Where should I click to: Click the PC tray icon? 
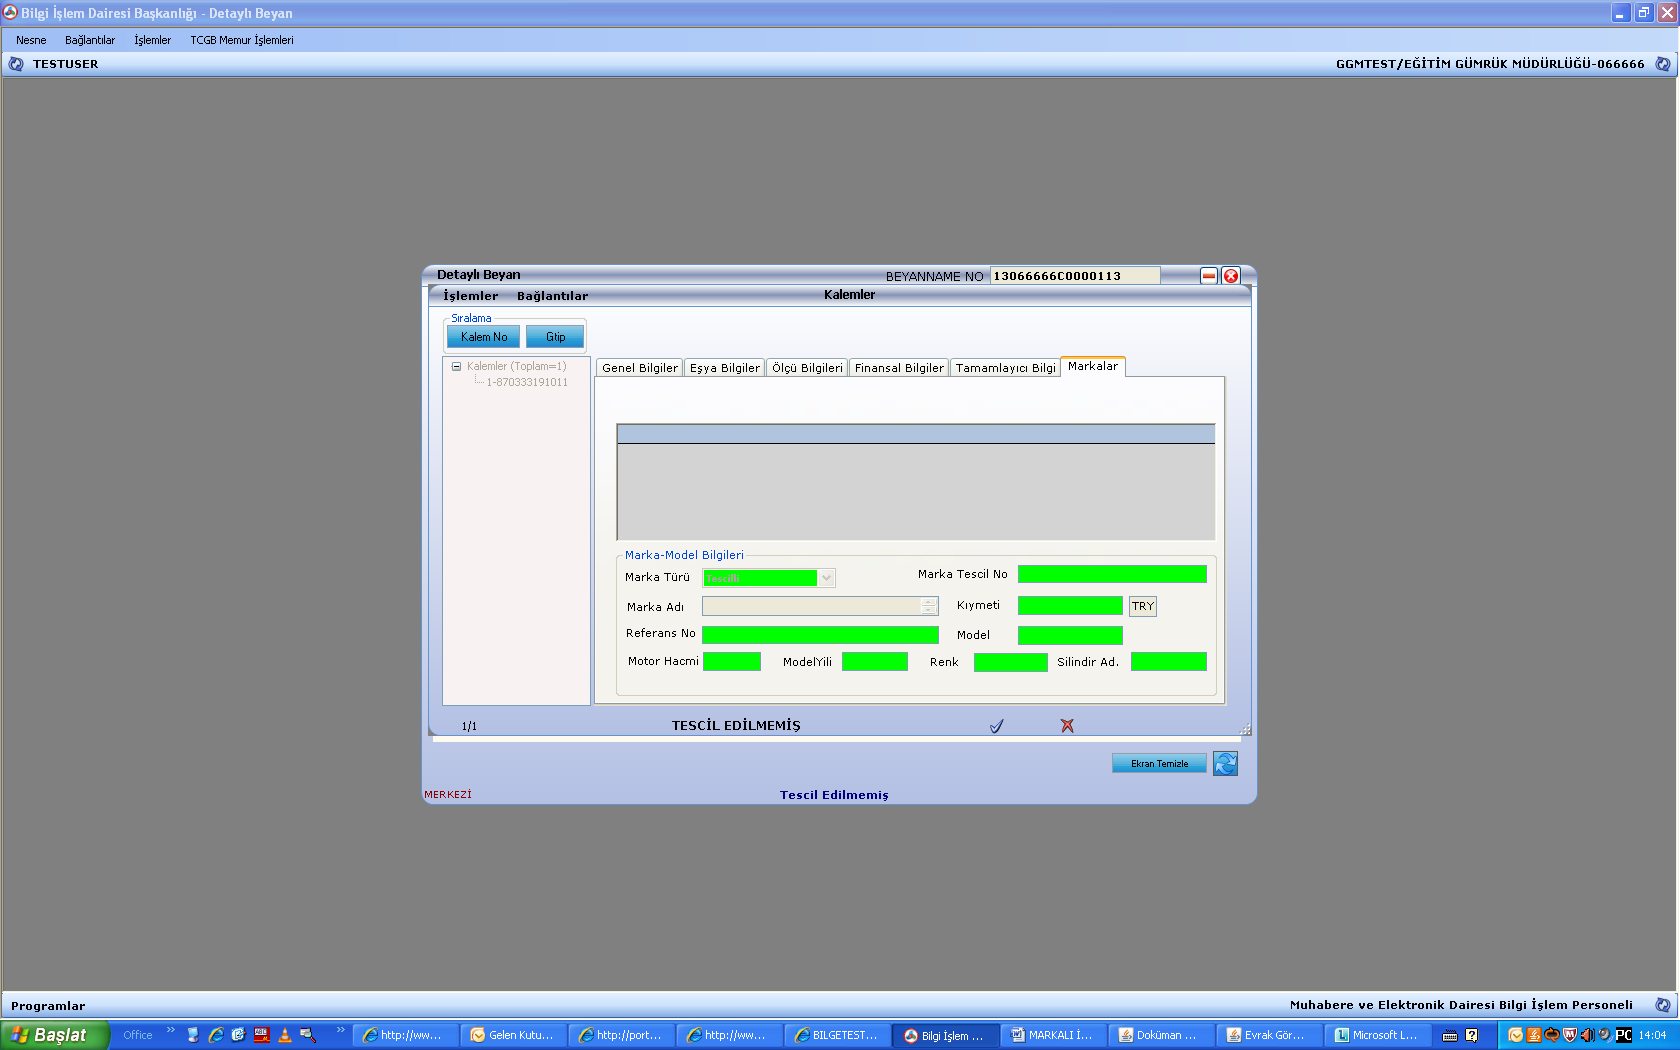1623,1035
